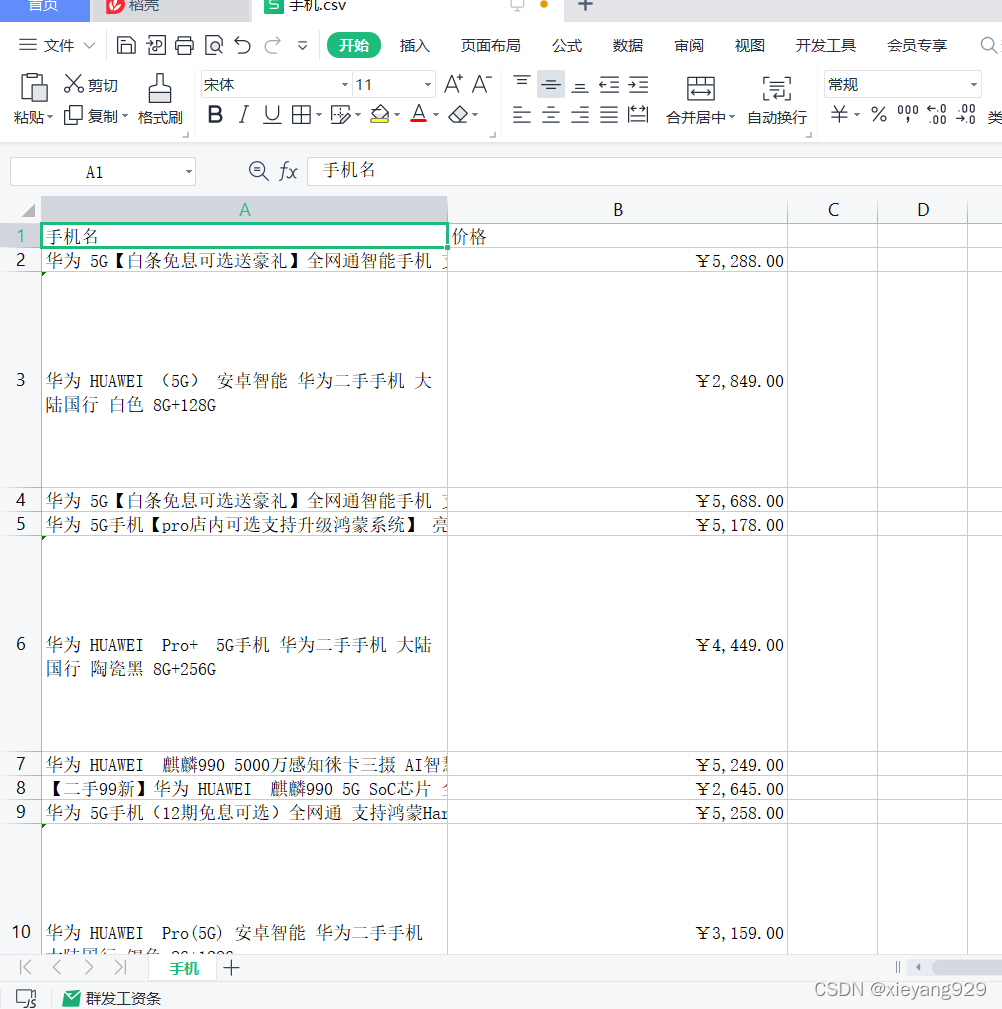Click the zoom magnifier beside fx
This screenshot has width=1002, height=1009.
(258, 171)
